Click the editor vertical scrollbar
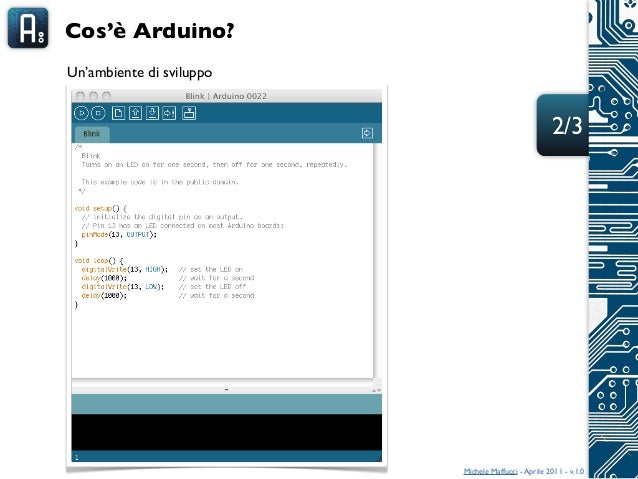This screenshot has height=479, width=638. pos(378,260)
